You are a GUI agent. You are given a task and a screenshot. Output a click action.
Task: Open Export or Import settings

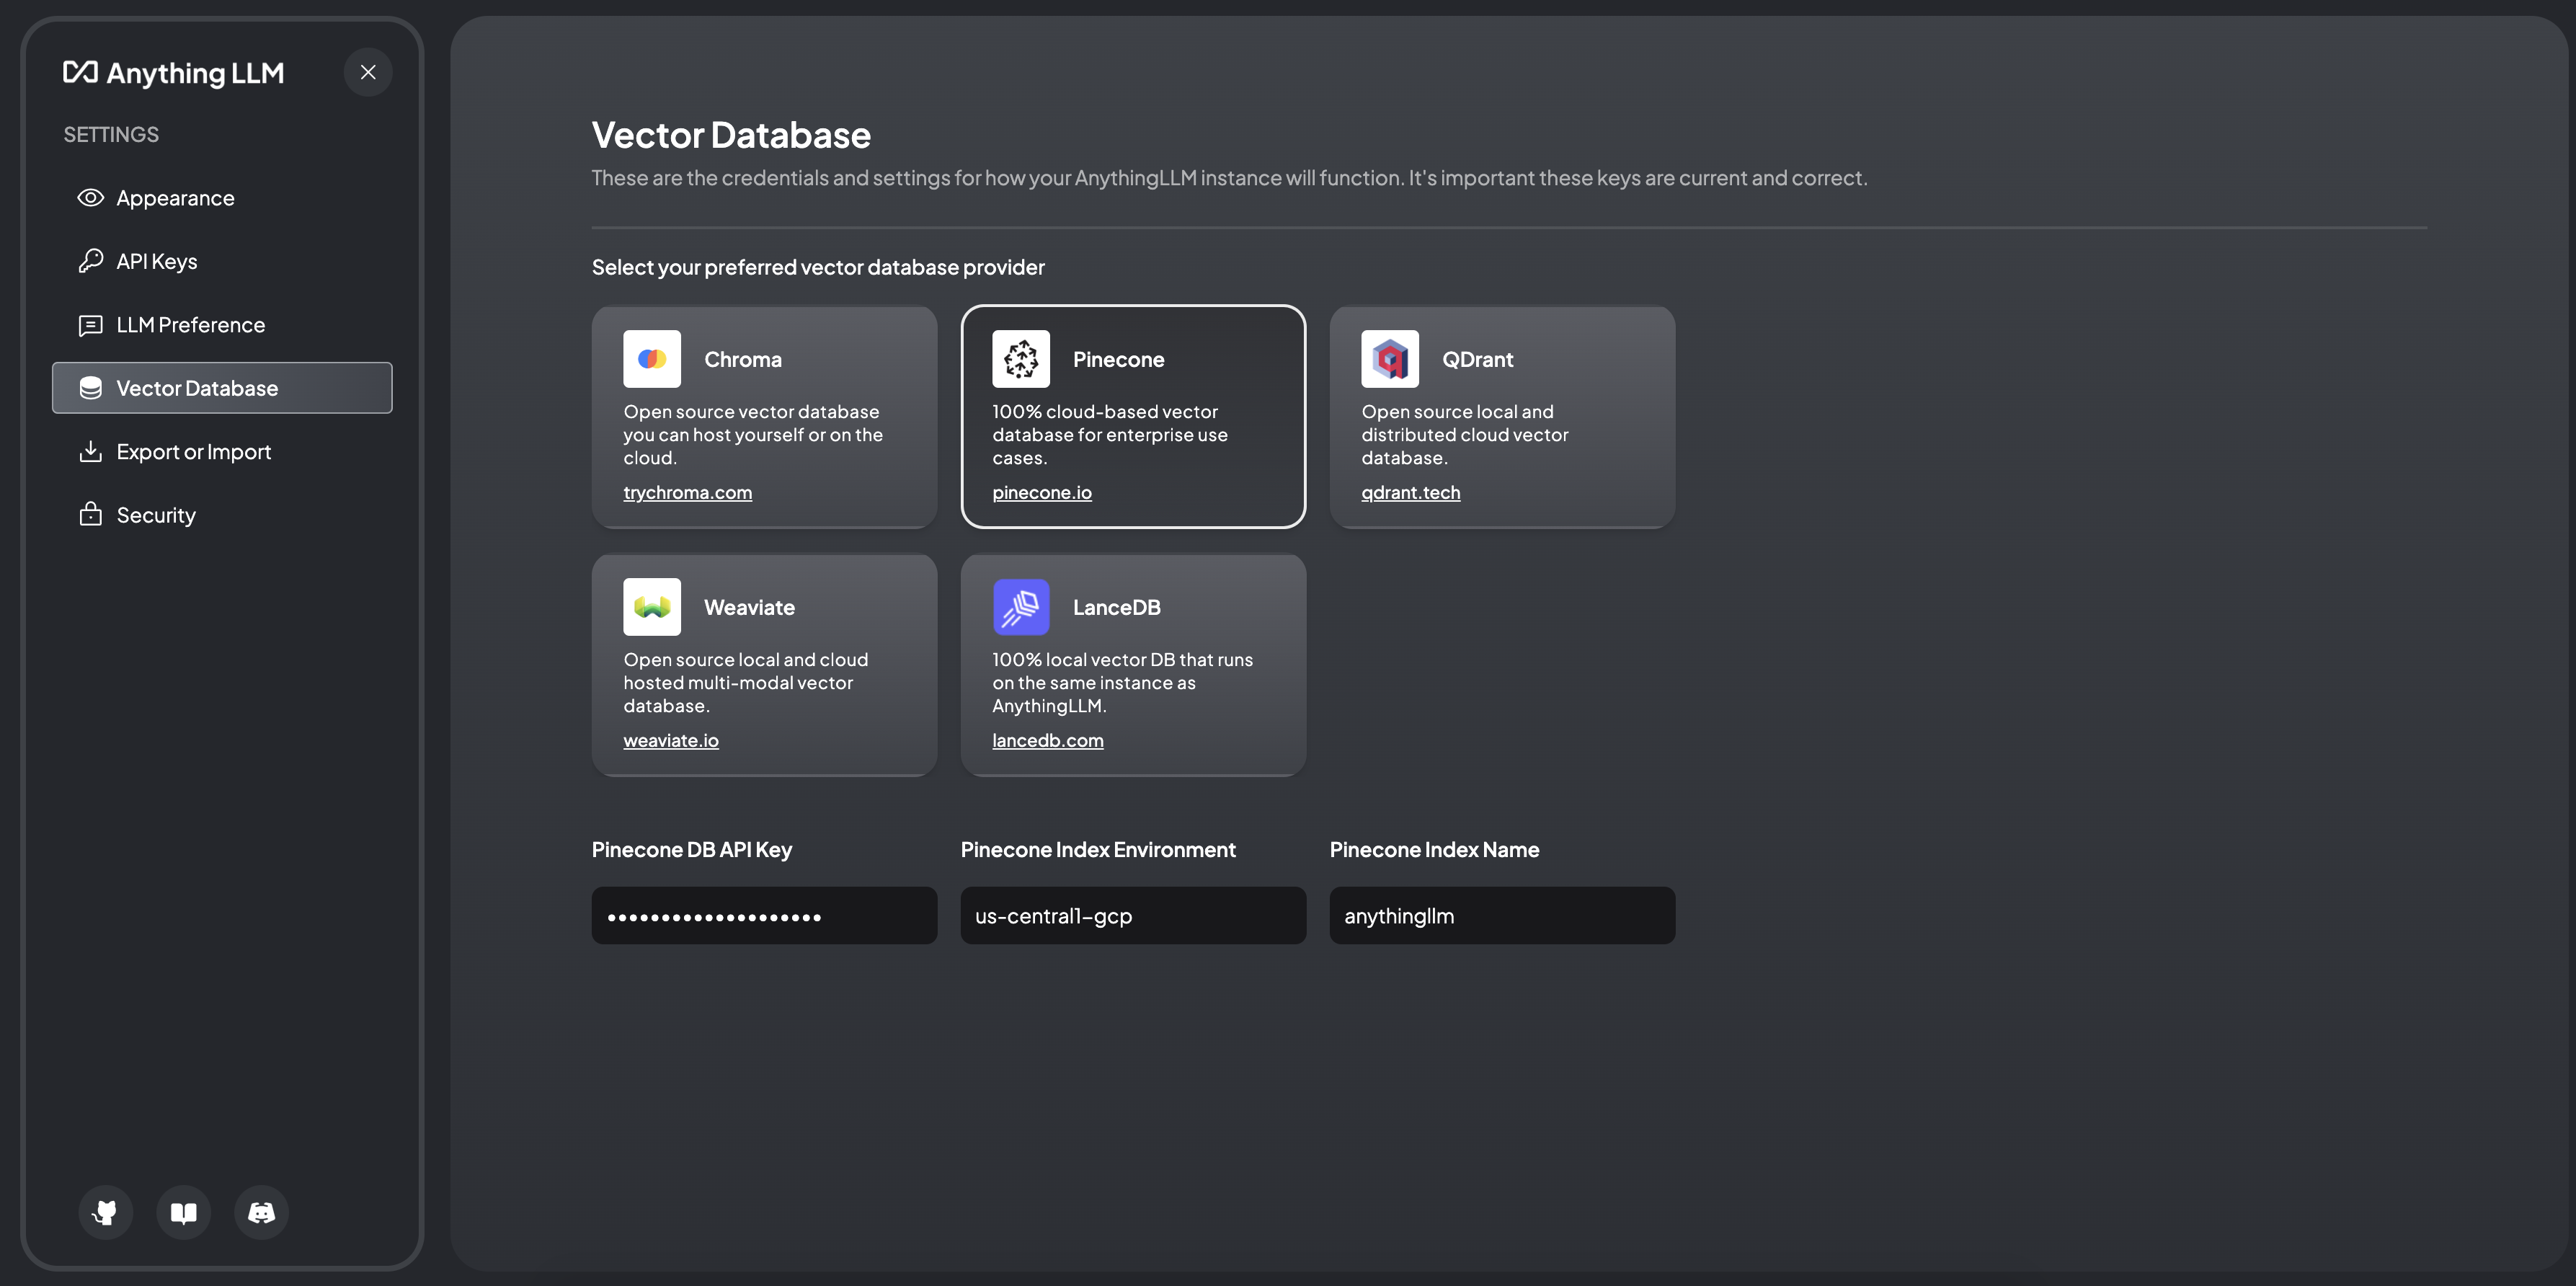click(222, 452)
